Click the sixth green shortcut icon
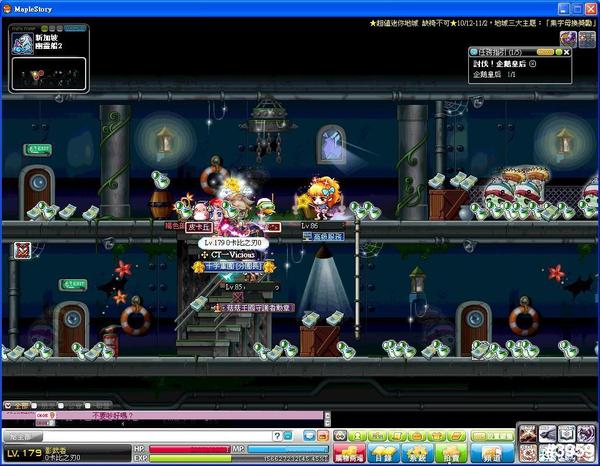This screenshot has width=600, height=466. coord(457,436)
